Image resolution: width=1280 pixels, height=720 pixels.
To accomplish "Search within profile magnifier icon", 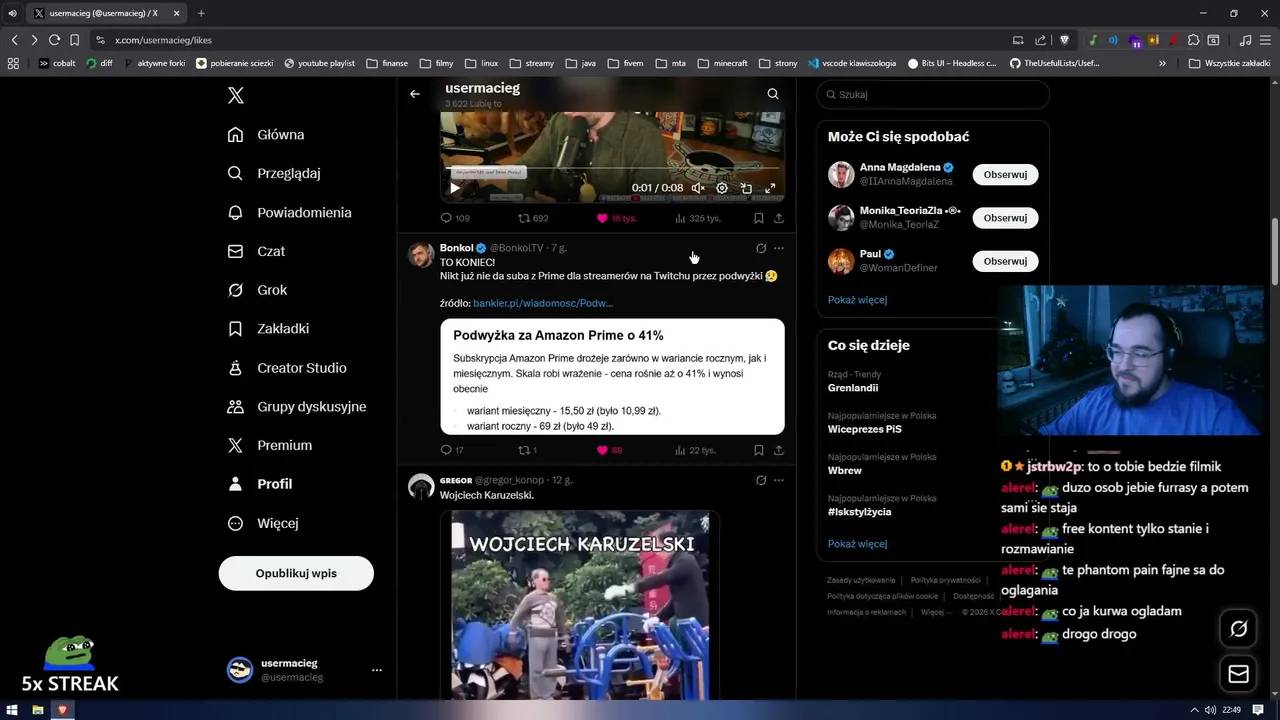I will (772, 94).
